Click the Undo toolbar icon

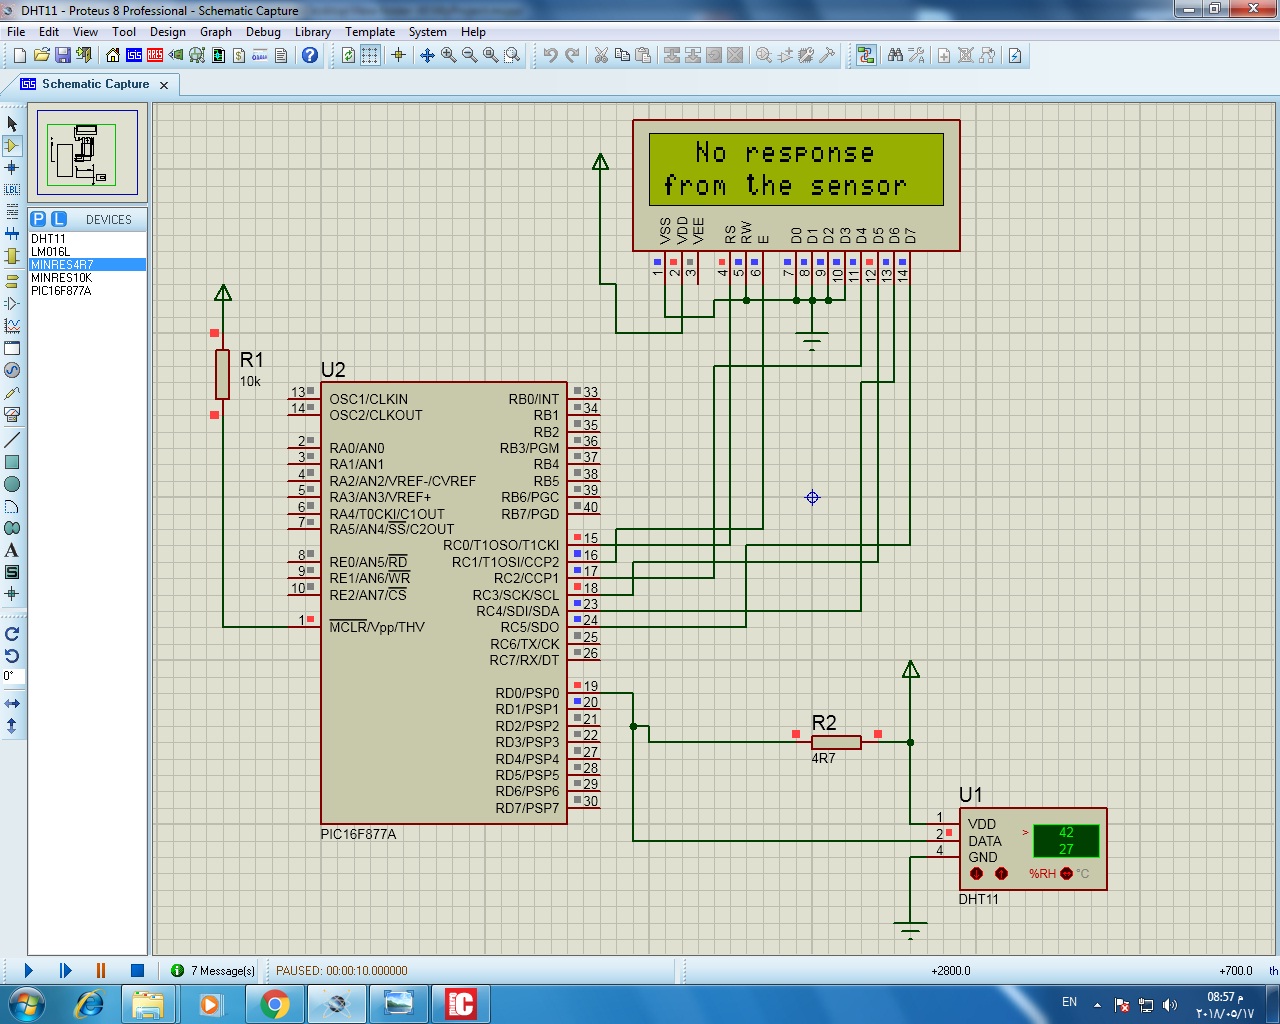tap(550, 55)
